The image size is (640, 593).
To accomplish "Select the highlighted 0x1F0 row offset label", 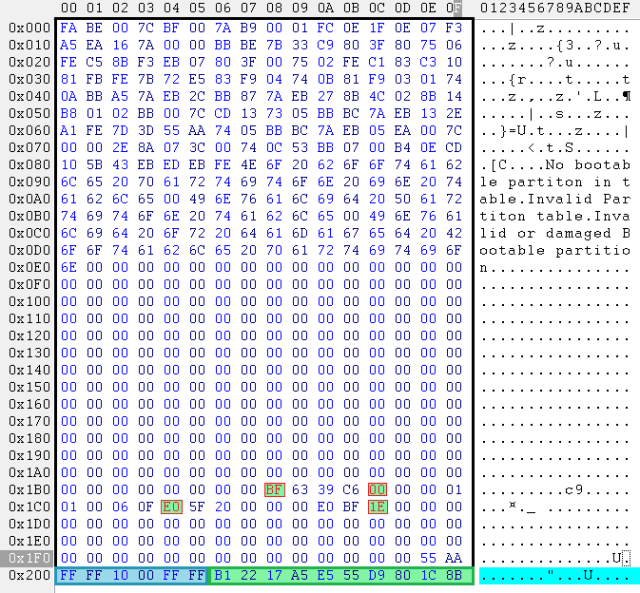I will (x=29, y=558).
